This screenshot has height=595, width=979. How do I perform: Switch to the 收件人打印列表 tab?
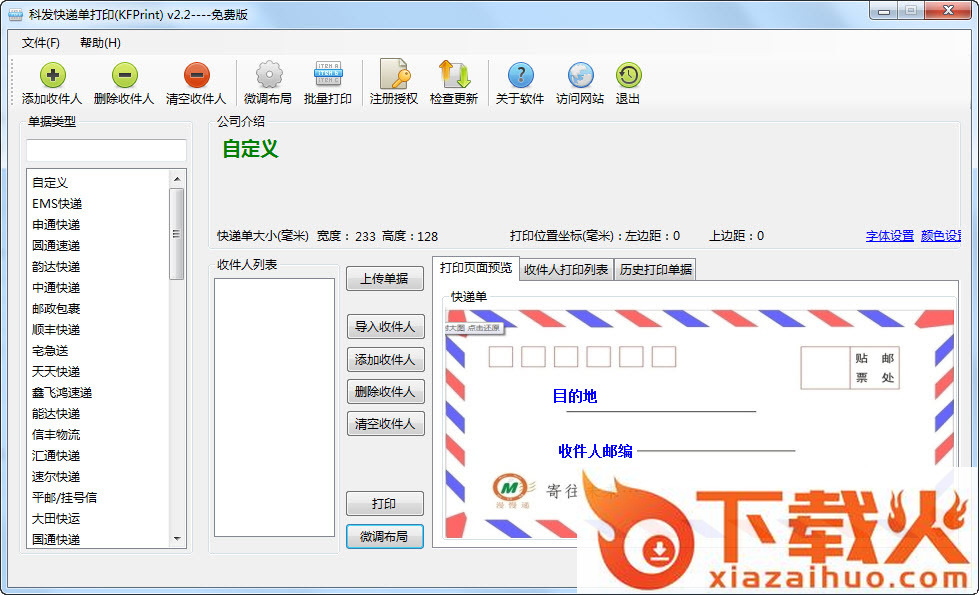(x=566, y=269)
